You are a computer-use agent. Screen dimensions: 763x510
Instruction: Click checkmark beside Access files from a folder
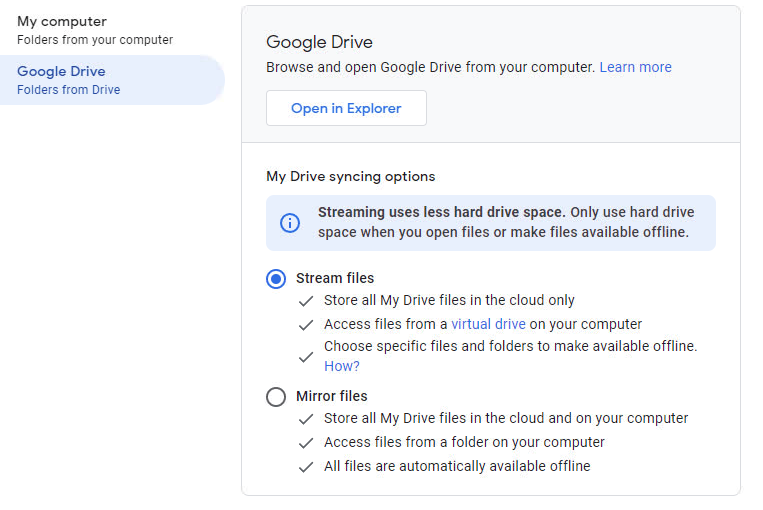306,443
